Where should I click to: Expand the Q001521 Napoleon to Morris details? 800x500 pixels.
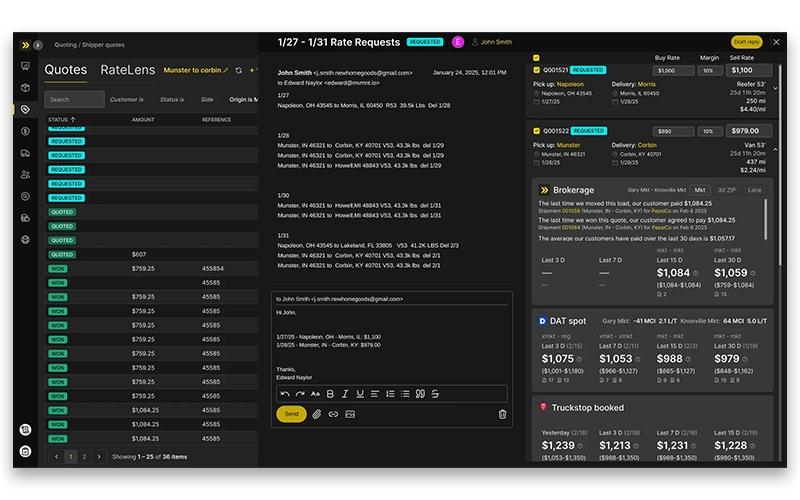[x=776, y=88]
